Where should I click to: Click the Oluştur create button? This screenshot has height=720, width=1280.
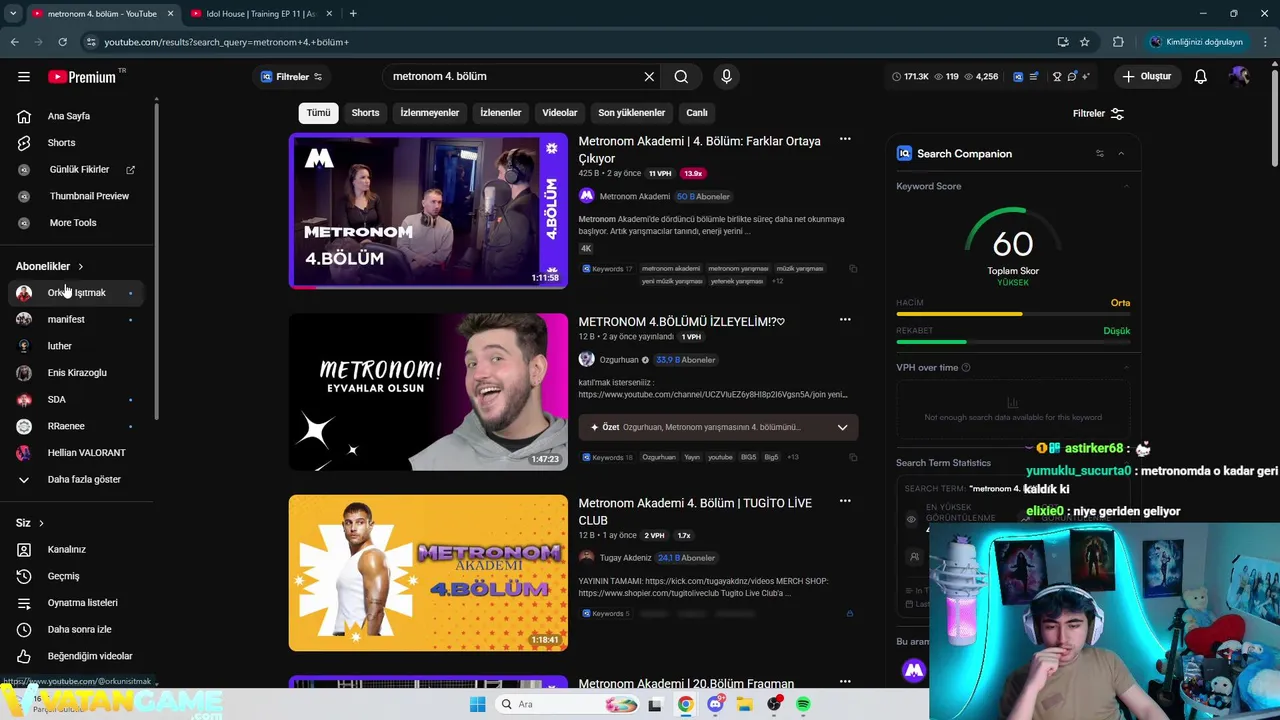(x=1146, y=76)
